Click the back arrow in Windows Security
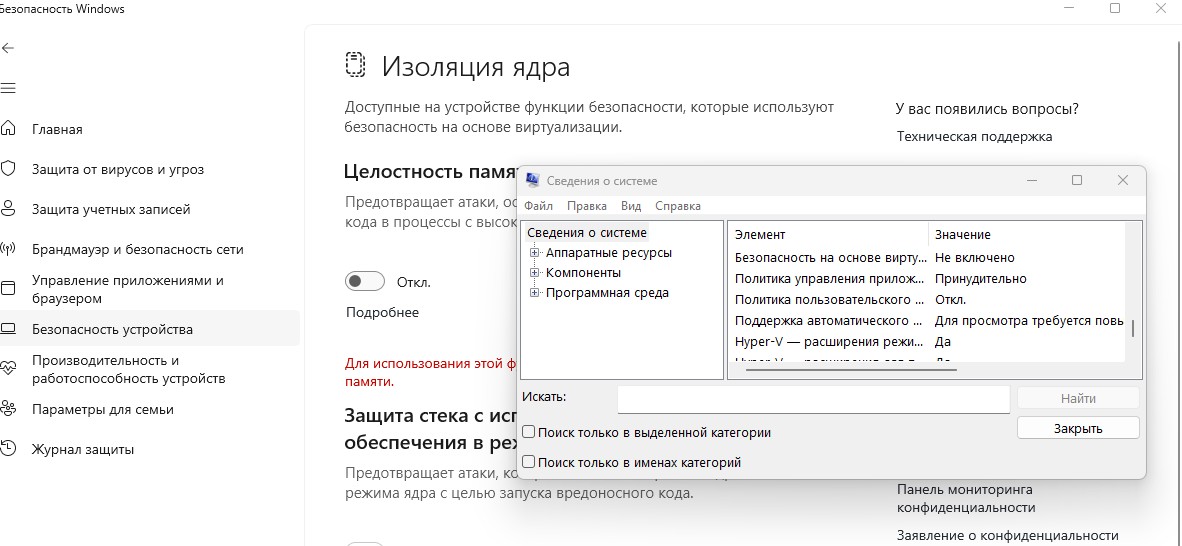 coord(8,48)
